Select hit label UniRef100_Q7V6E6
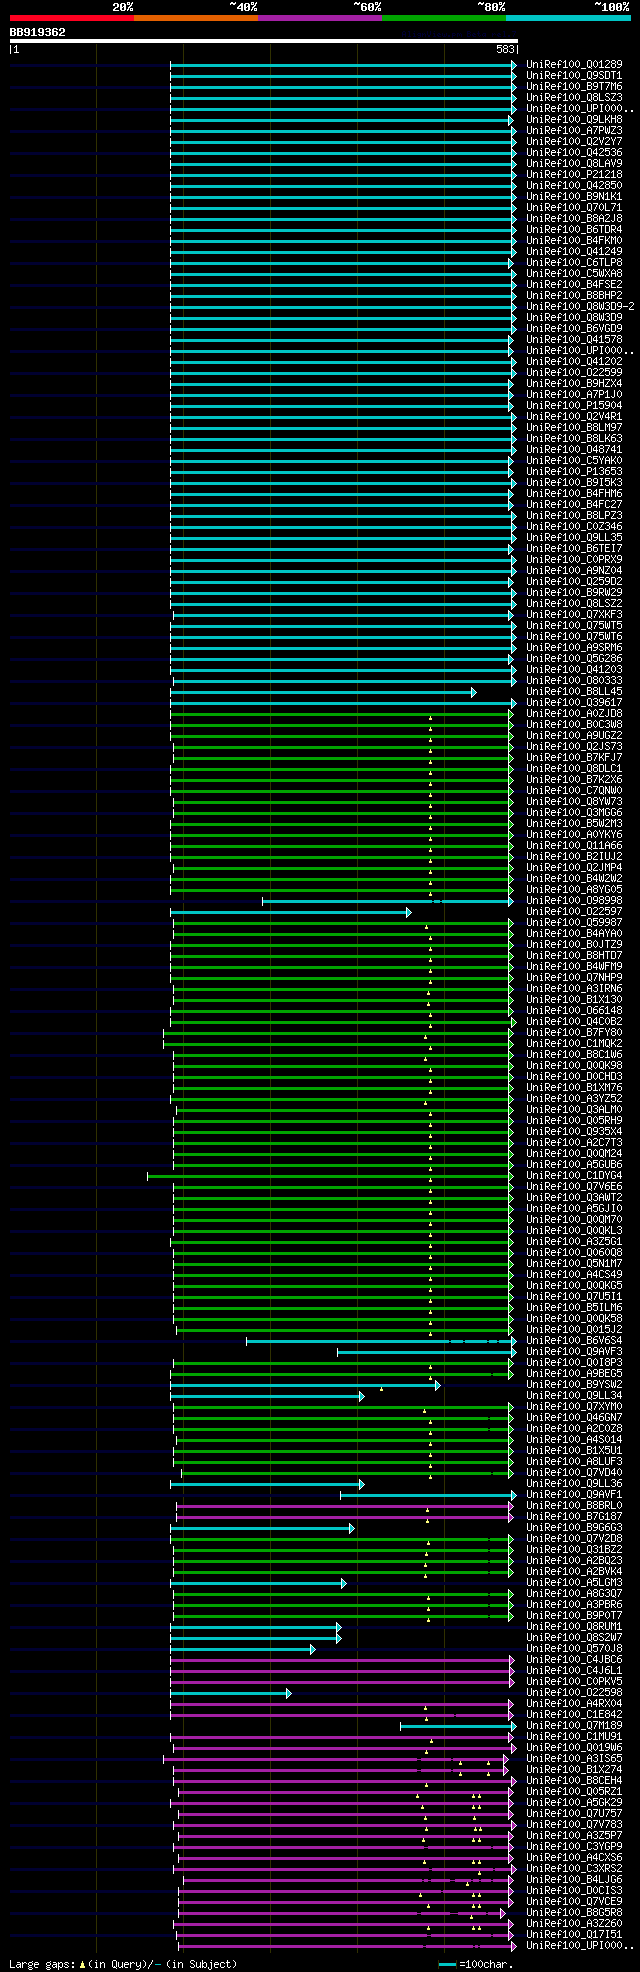Viewport: 640px width, 1972px height. click(x=574, y=1186)
